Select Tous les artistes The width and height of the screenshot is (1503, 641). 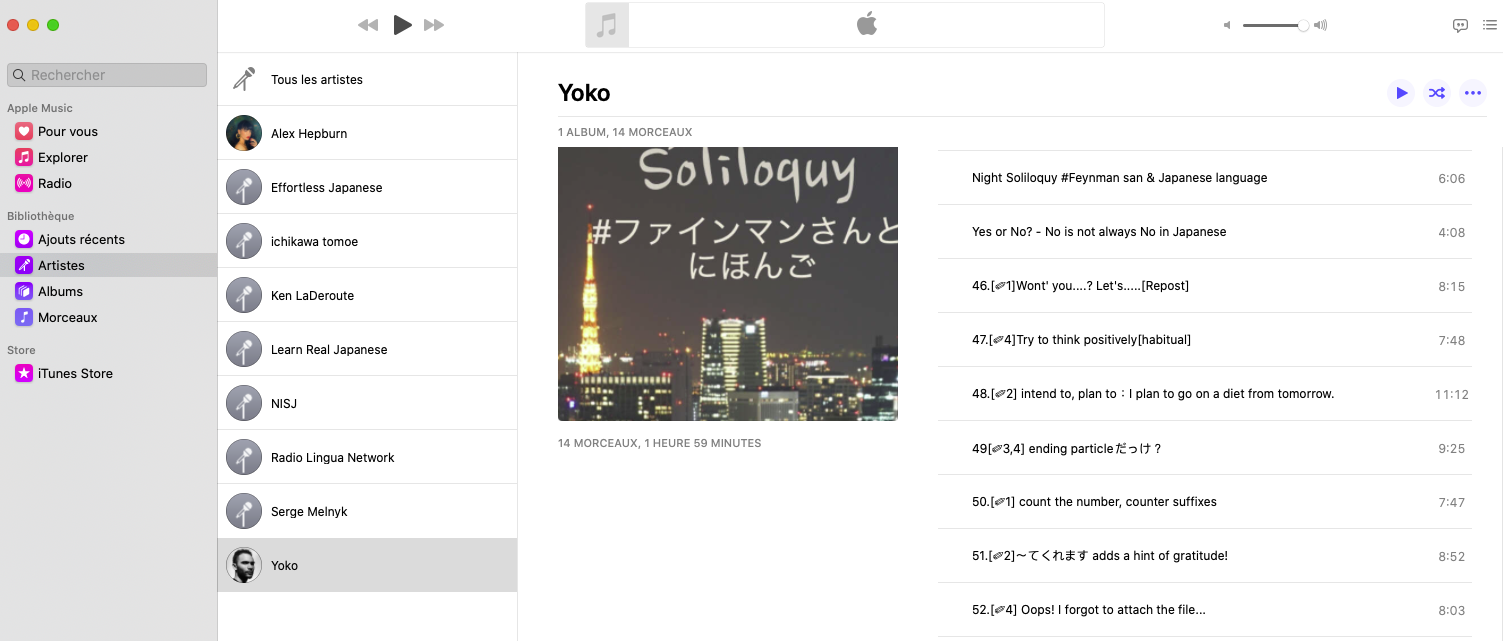[x=367, y=79]
